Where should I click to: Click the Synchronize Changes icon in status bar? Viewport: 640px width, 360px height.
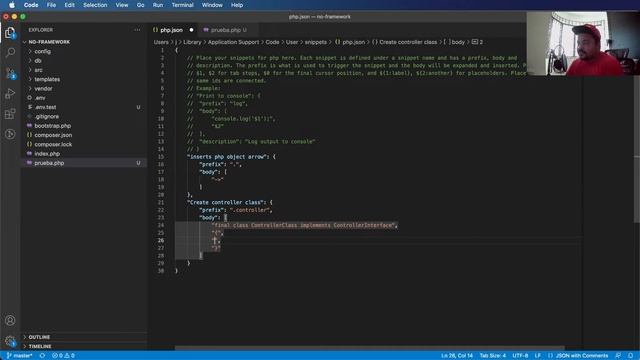(x=42, y=356)
